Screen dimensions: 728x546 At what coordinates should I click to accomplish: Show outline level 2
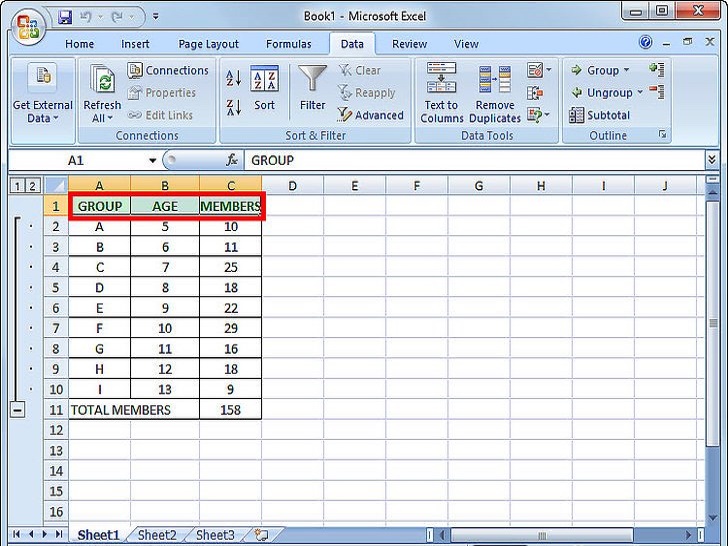[32, 186]
